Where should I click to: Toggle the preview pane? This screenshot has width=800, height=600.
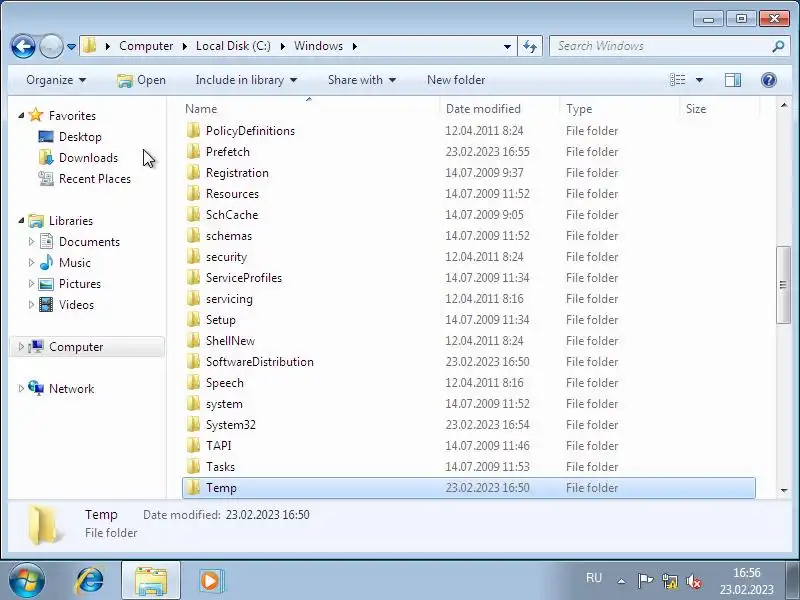(x=733, y=80)
